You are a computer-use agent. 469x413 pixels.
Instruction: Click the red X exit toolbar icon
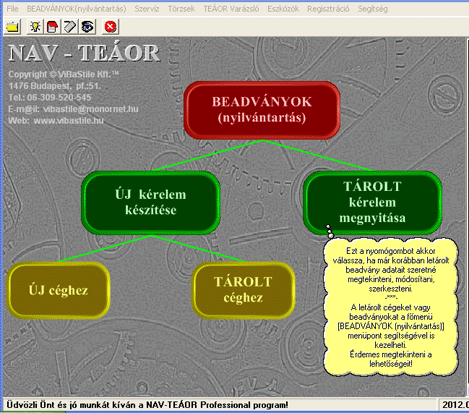click(x=110, y=27)
